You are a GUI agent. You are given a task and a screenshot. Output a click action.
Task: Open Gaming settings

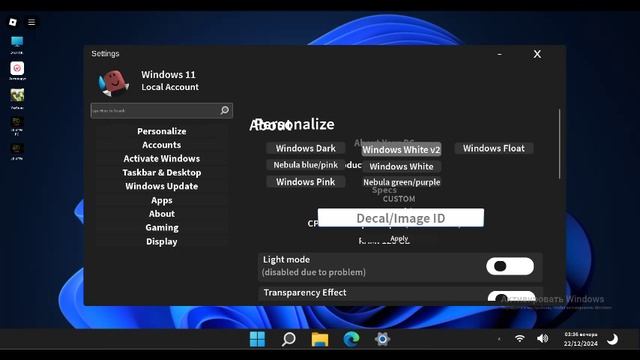162,227
